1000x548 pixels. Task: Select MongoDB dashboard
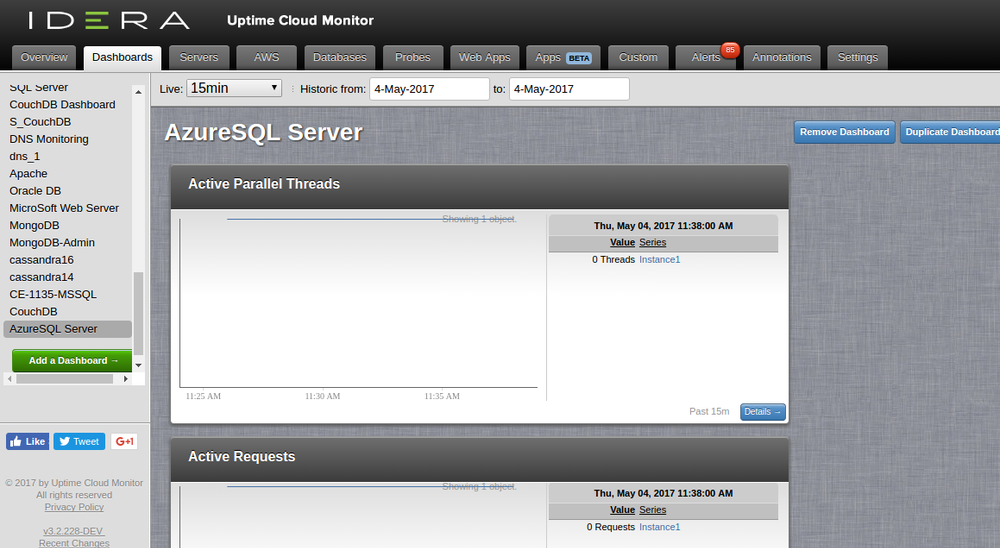point(34,225)
